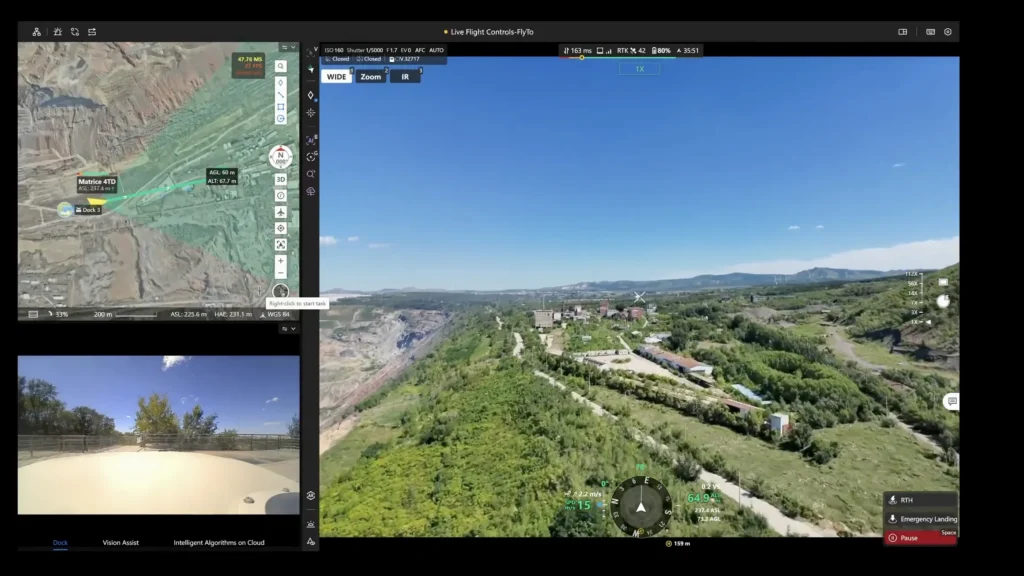
Task: Reset map orientation with north compass
Action: (x=281, y=157)
